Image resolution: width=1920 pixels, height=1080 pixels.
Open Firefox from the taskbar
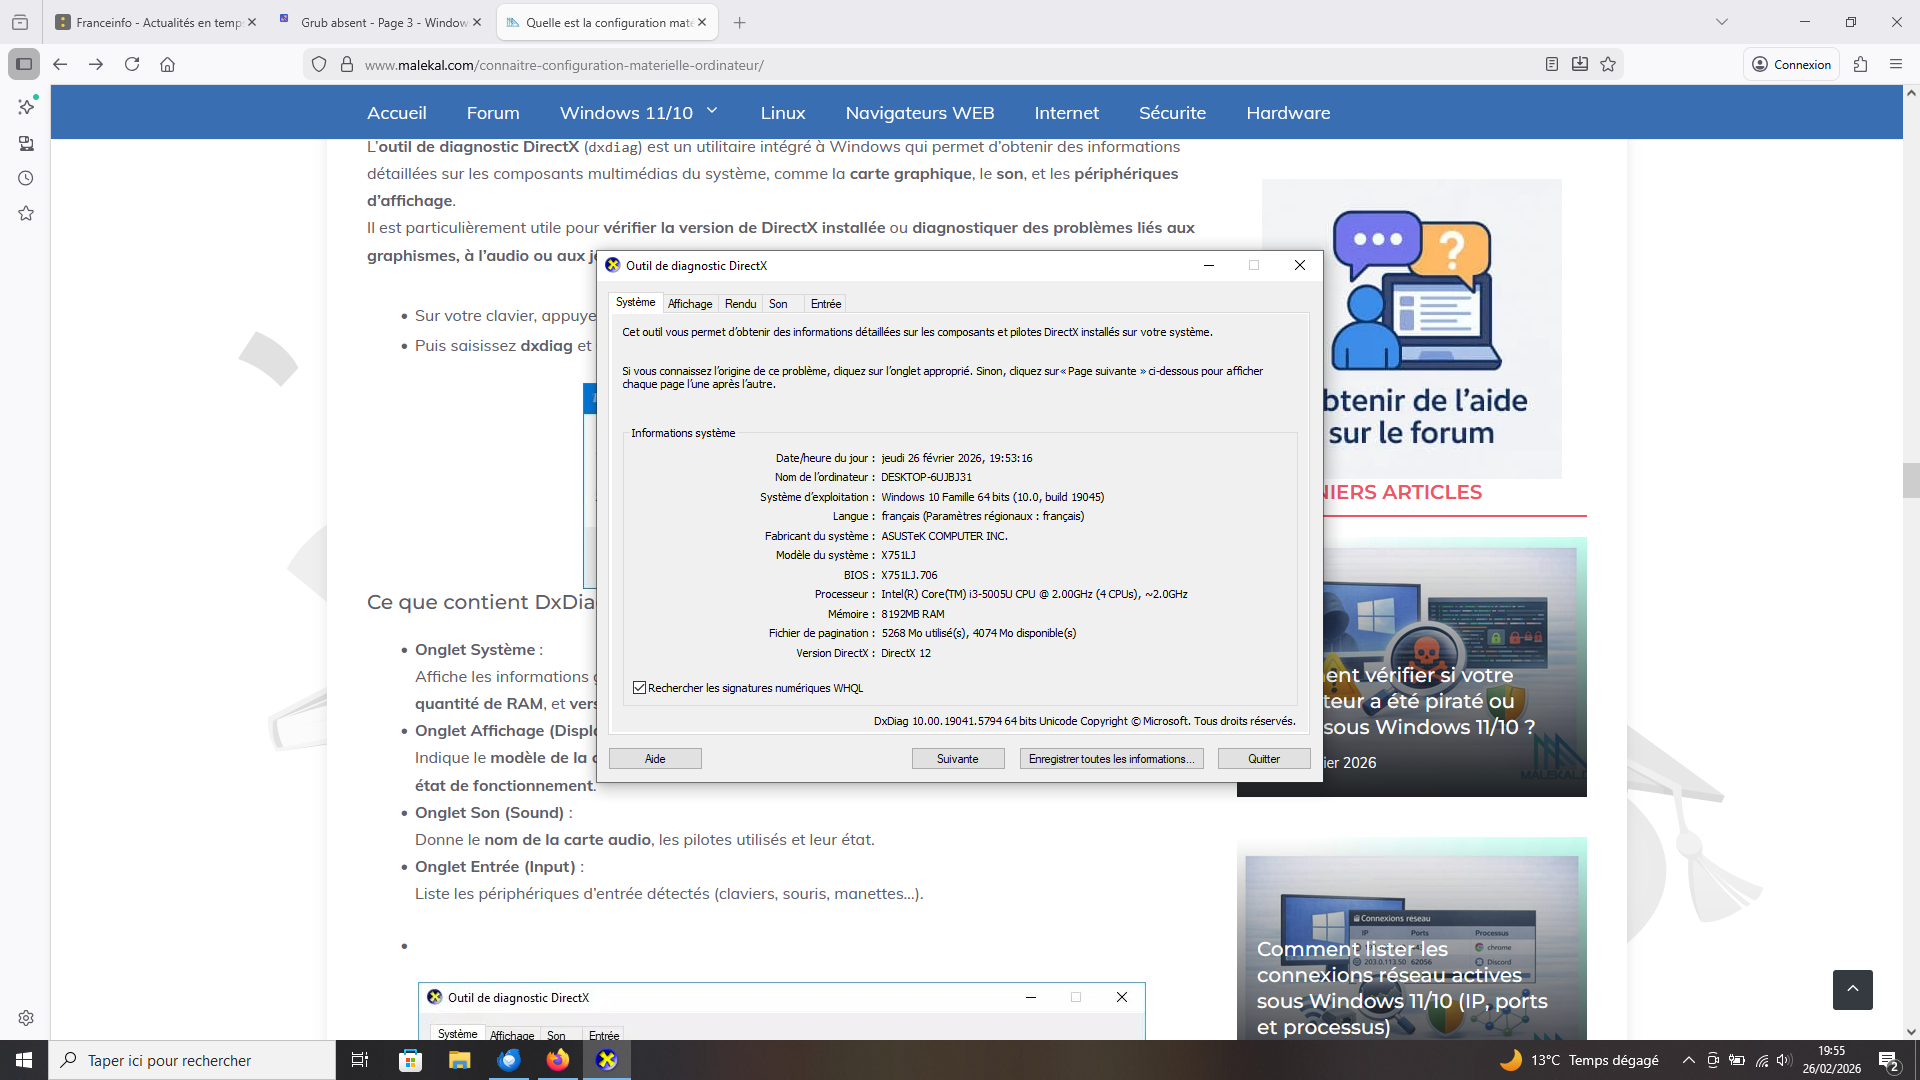click(x=558, y=1060)
